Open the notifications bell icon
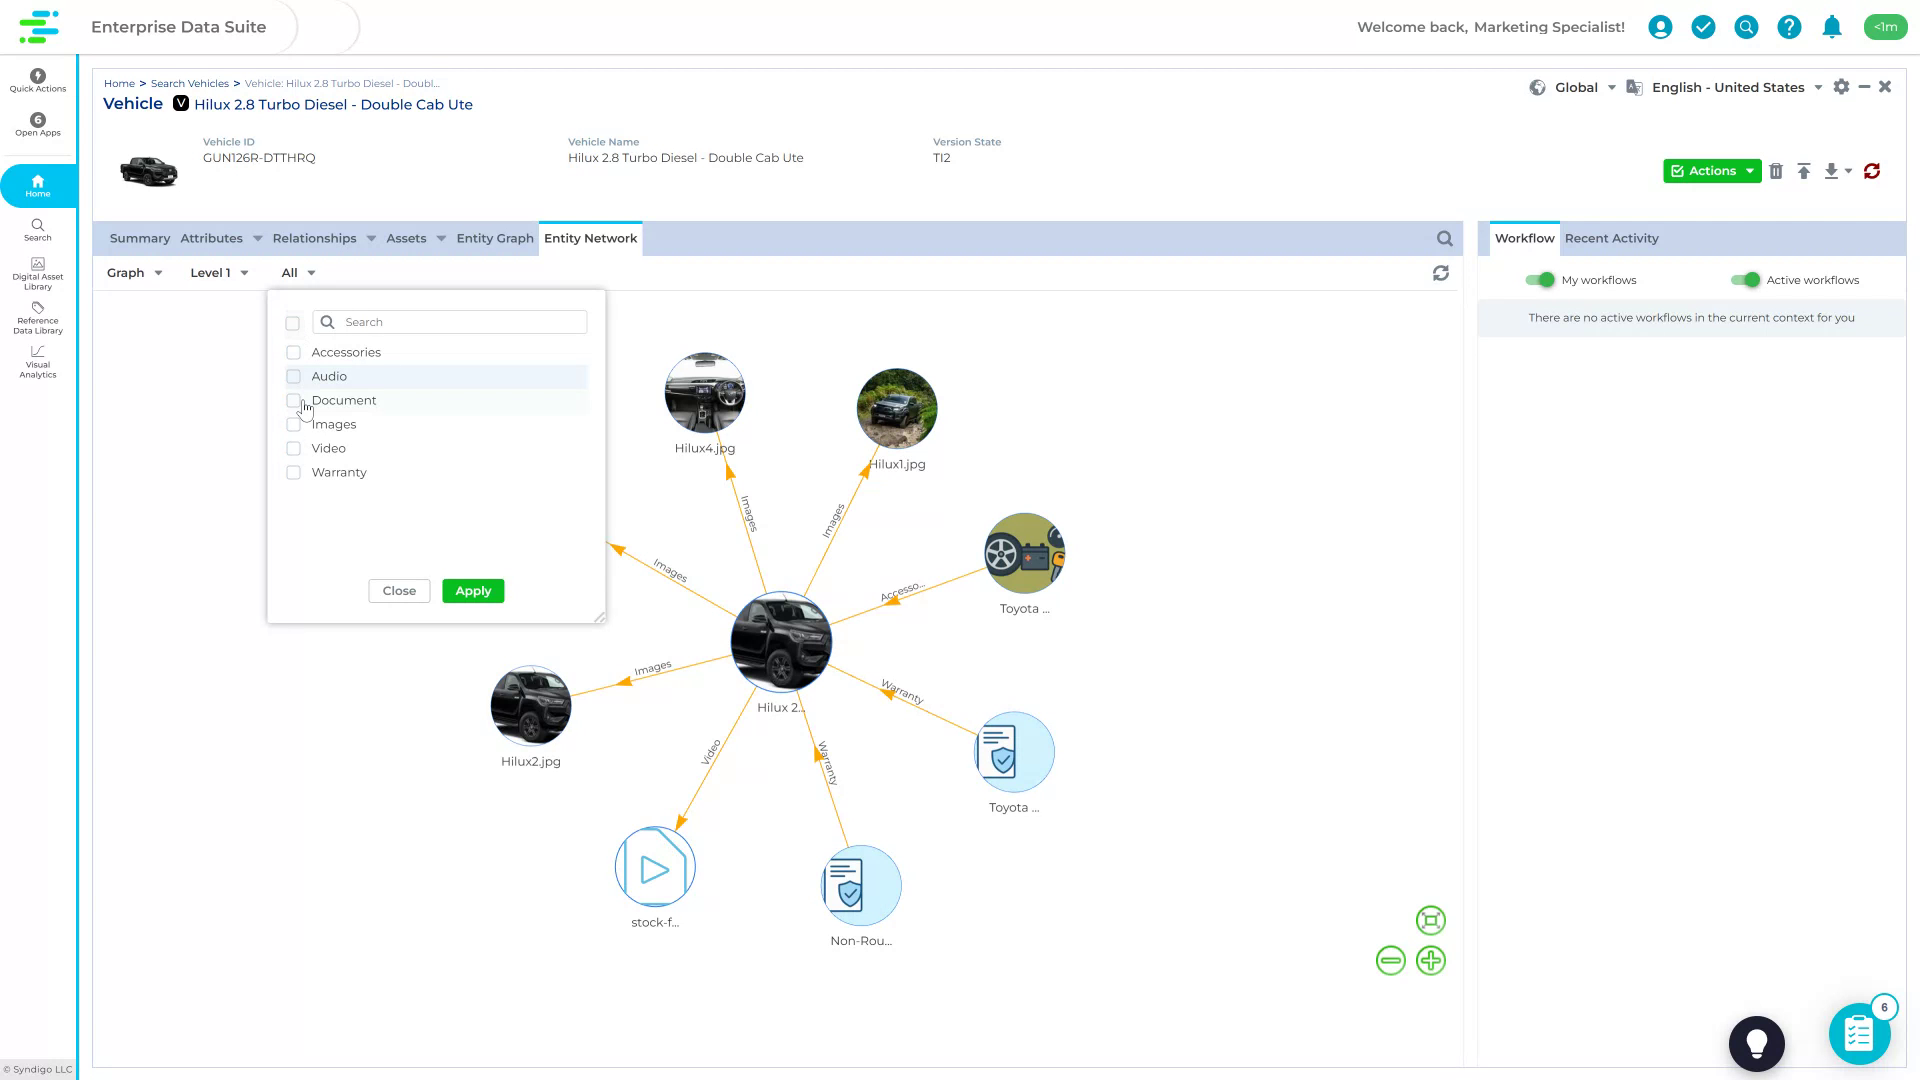The width and height of the screenshot is (1920, 1080). (1832, 27)
